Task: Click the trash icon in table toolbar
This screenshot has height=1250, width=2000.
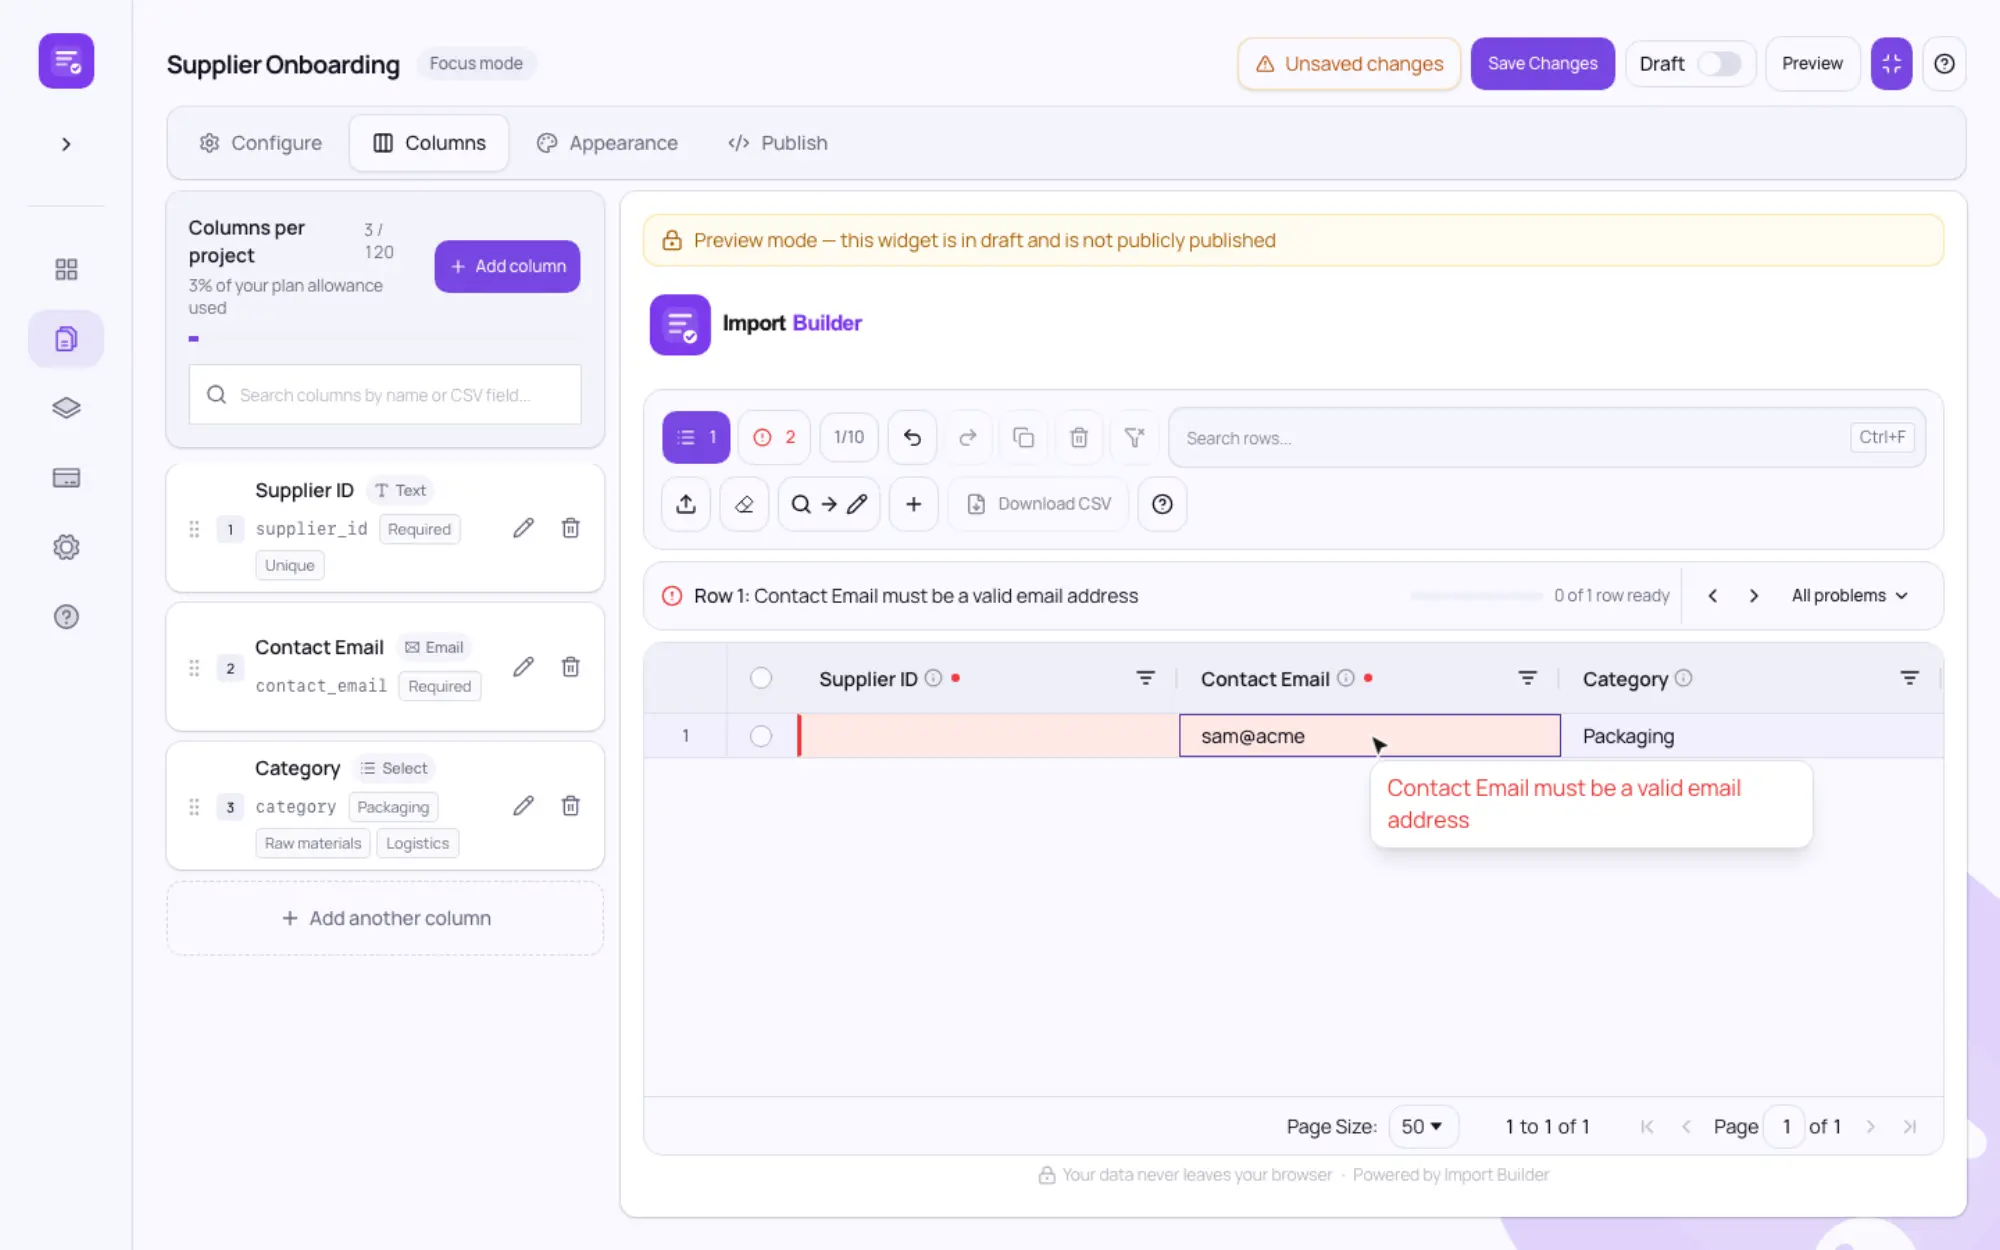Action: tap(1078, 437)
